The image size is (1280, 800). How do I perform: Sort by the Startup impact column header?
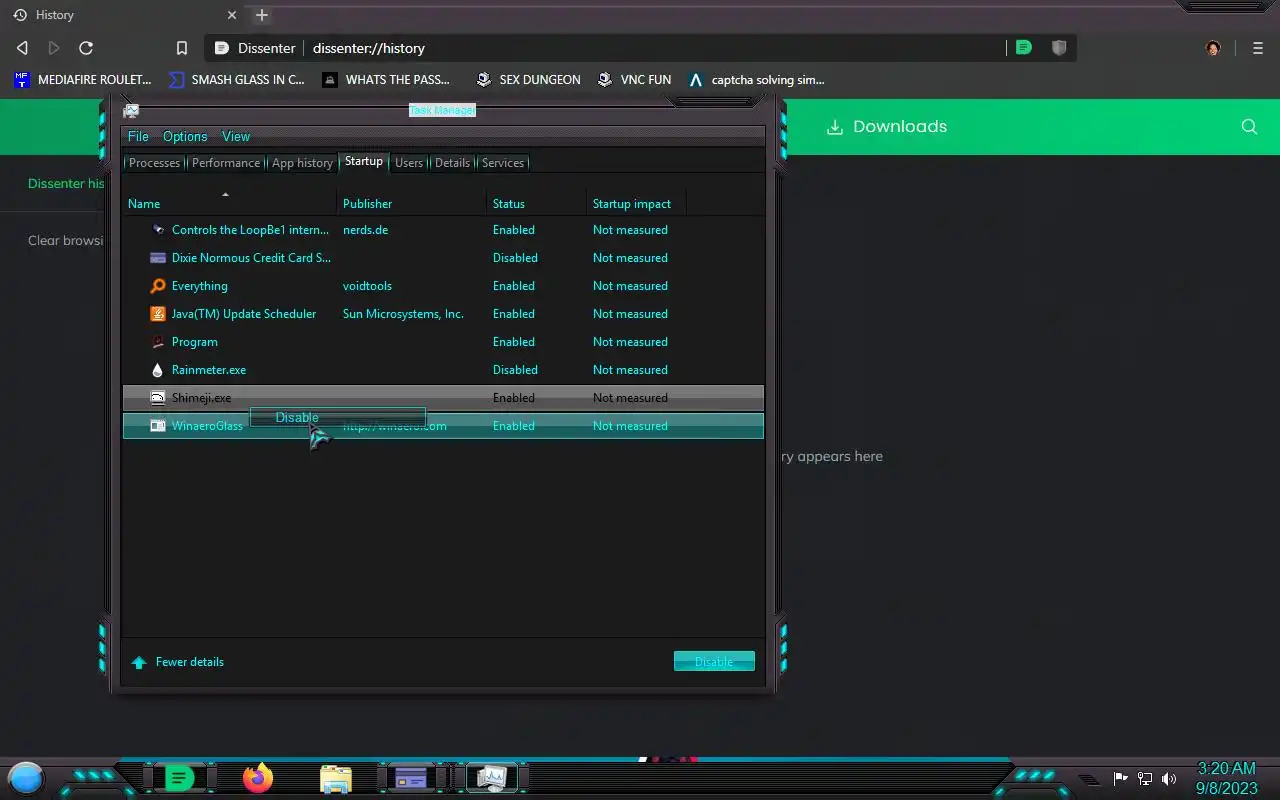[636, 203]
